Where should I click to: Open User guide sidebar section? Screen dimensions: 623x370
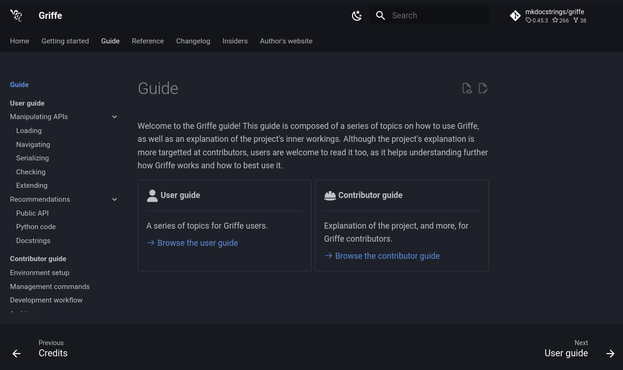(x=27, y=103)
